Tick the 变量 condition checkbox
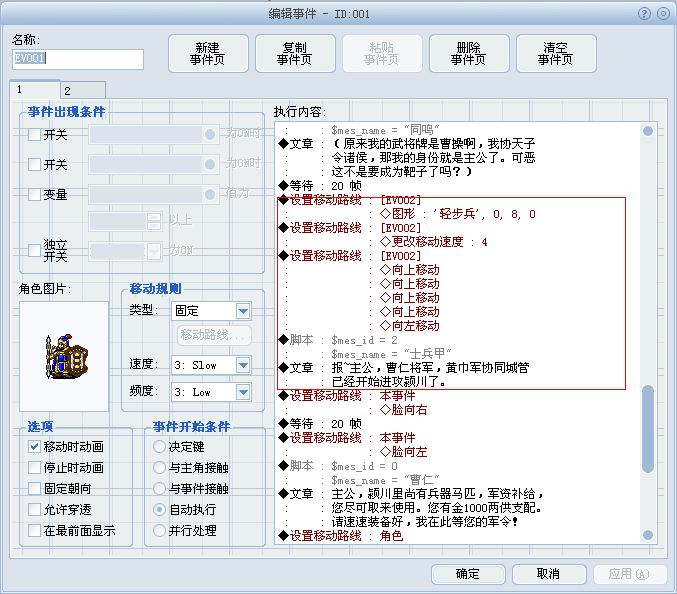Image resolution: width=677 pixels, height=594 pixels. pos(34,194)
